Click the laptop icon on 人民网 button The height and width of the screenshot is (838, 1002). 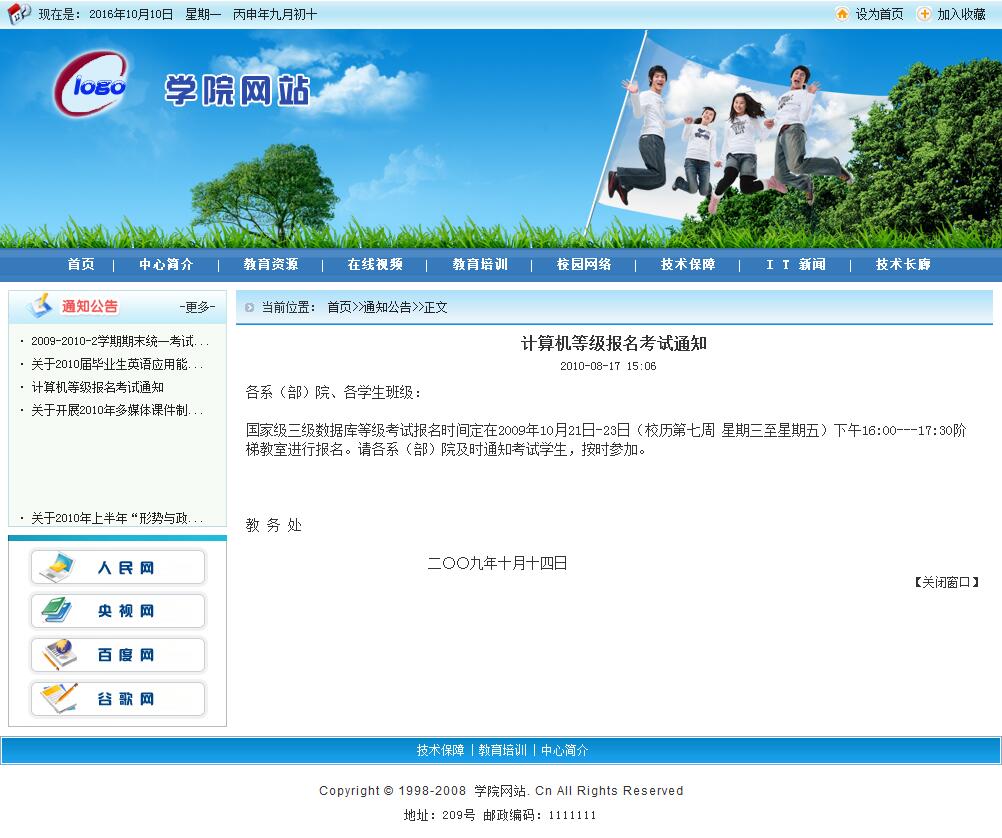pos(56,567)
